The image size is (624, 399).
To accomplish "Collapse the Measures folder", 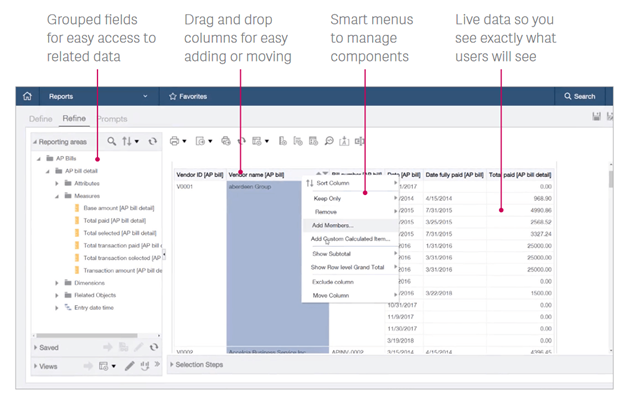I will click(57, 196).
